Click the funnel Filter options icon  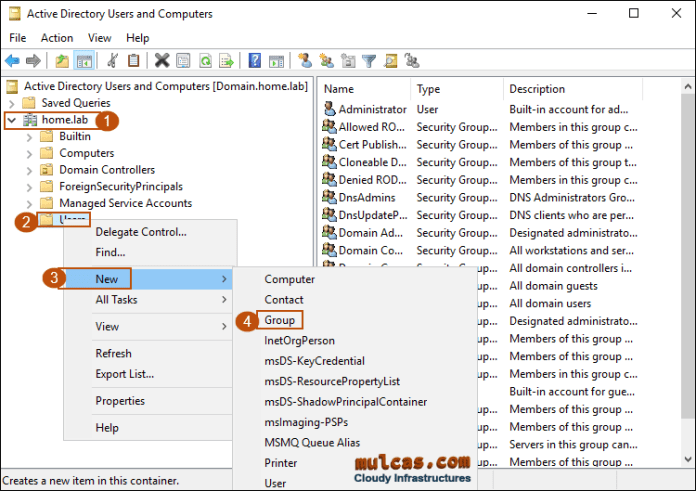point(369,60)
